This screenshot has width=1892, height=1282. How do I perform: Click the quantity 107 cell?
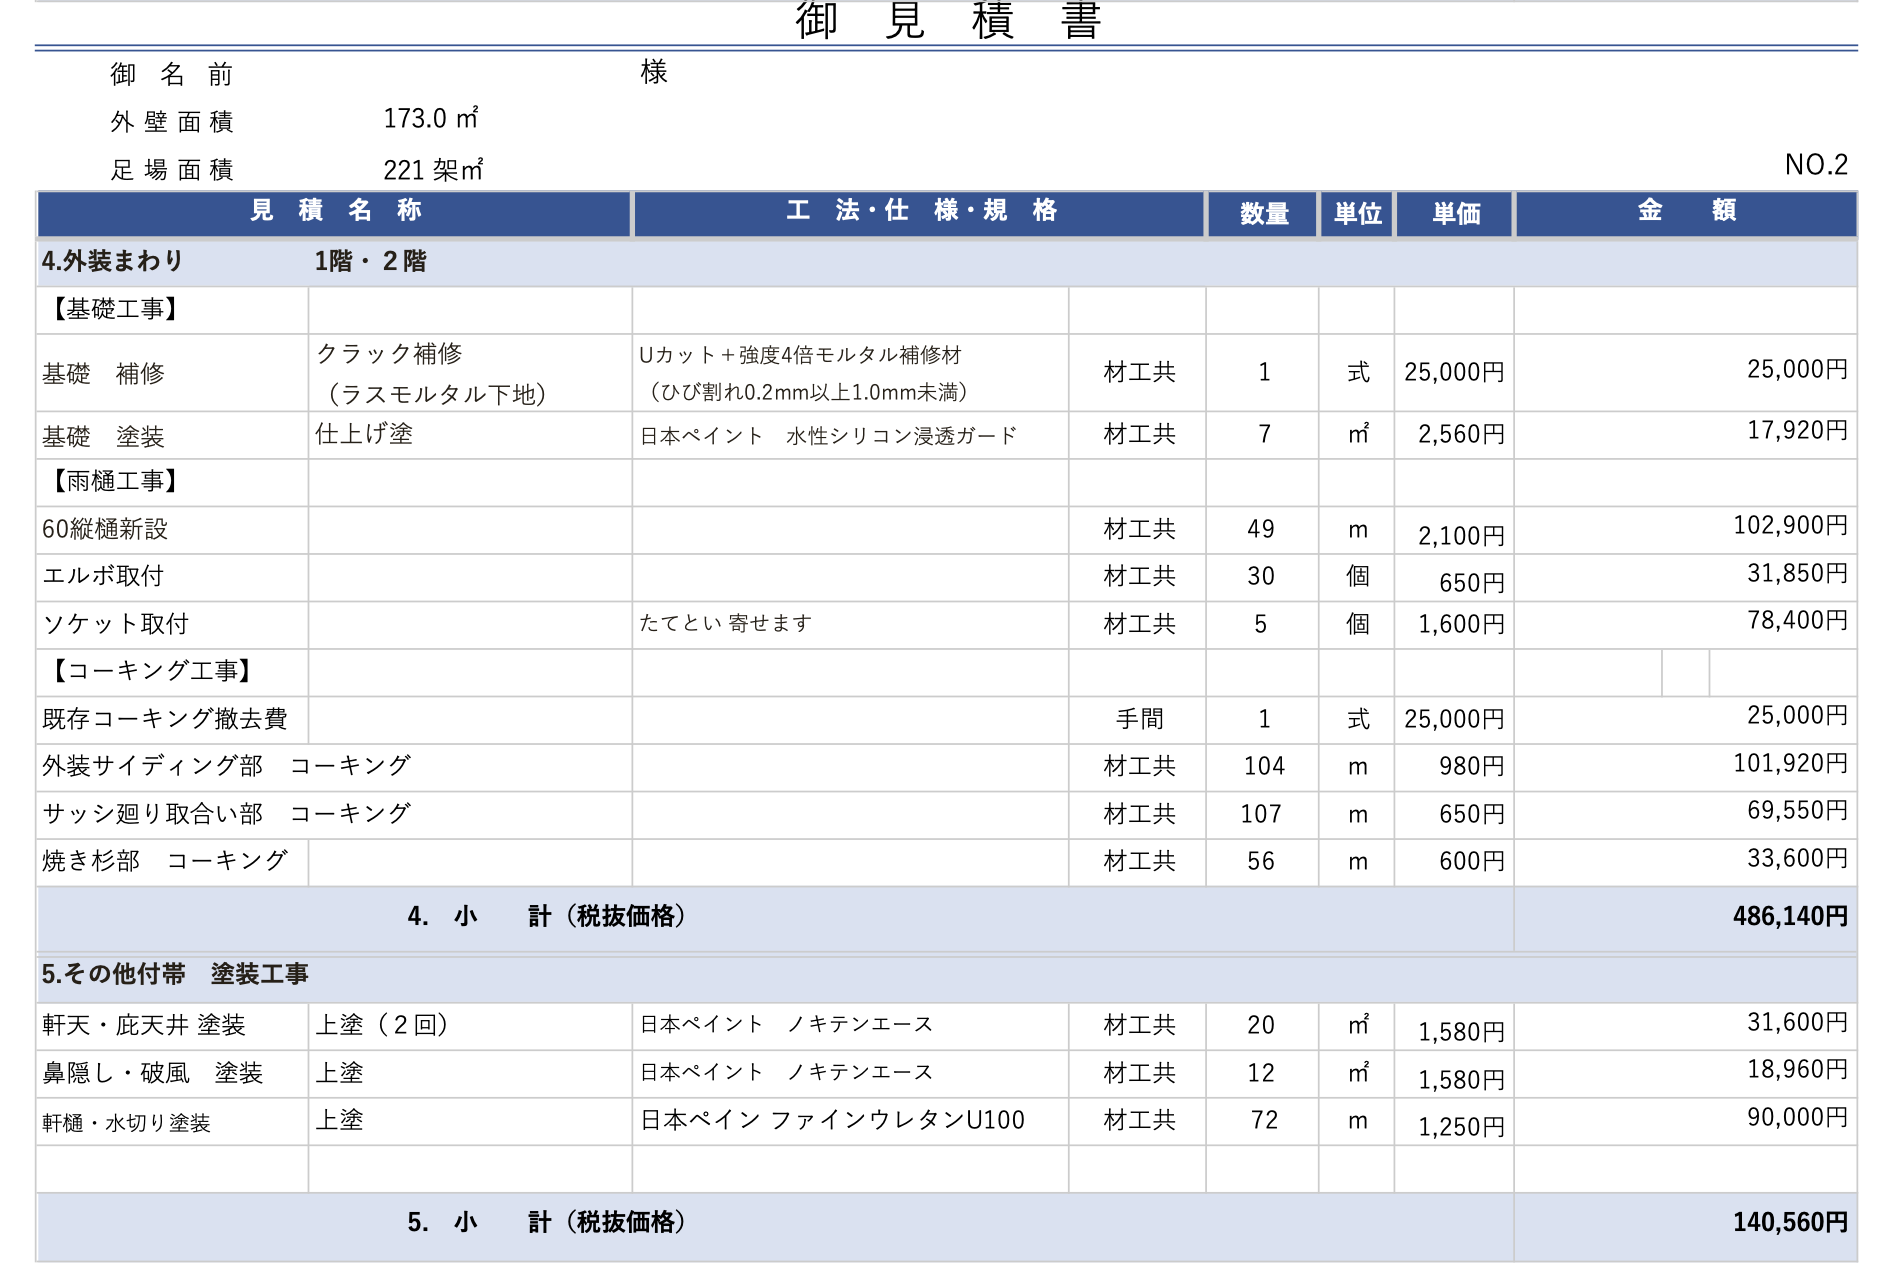tap(1262, 814)
